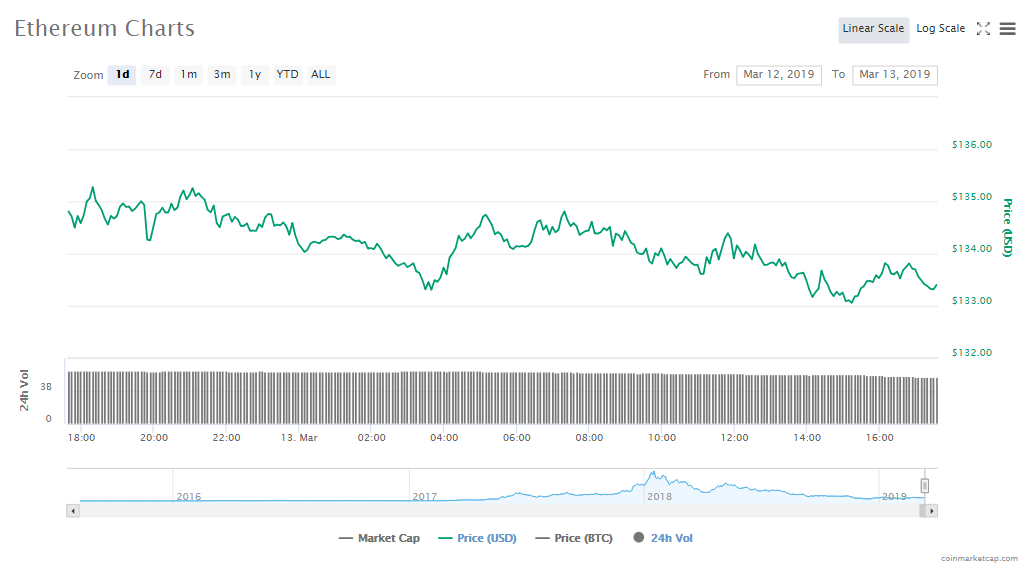This screenshot has height=574, width=1029.
Task: Hide the Price (BTC) series
Action: click(576, 538)
